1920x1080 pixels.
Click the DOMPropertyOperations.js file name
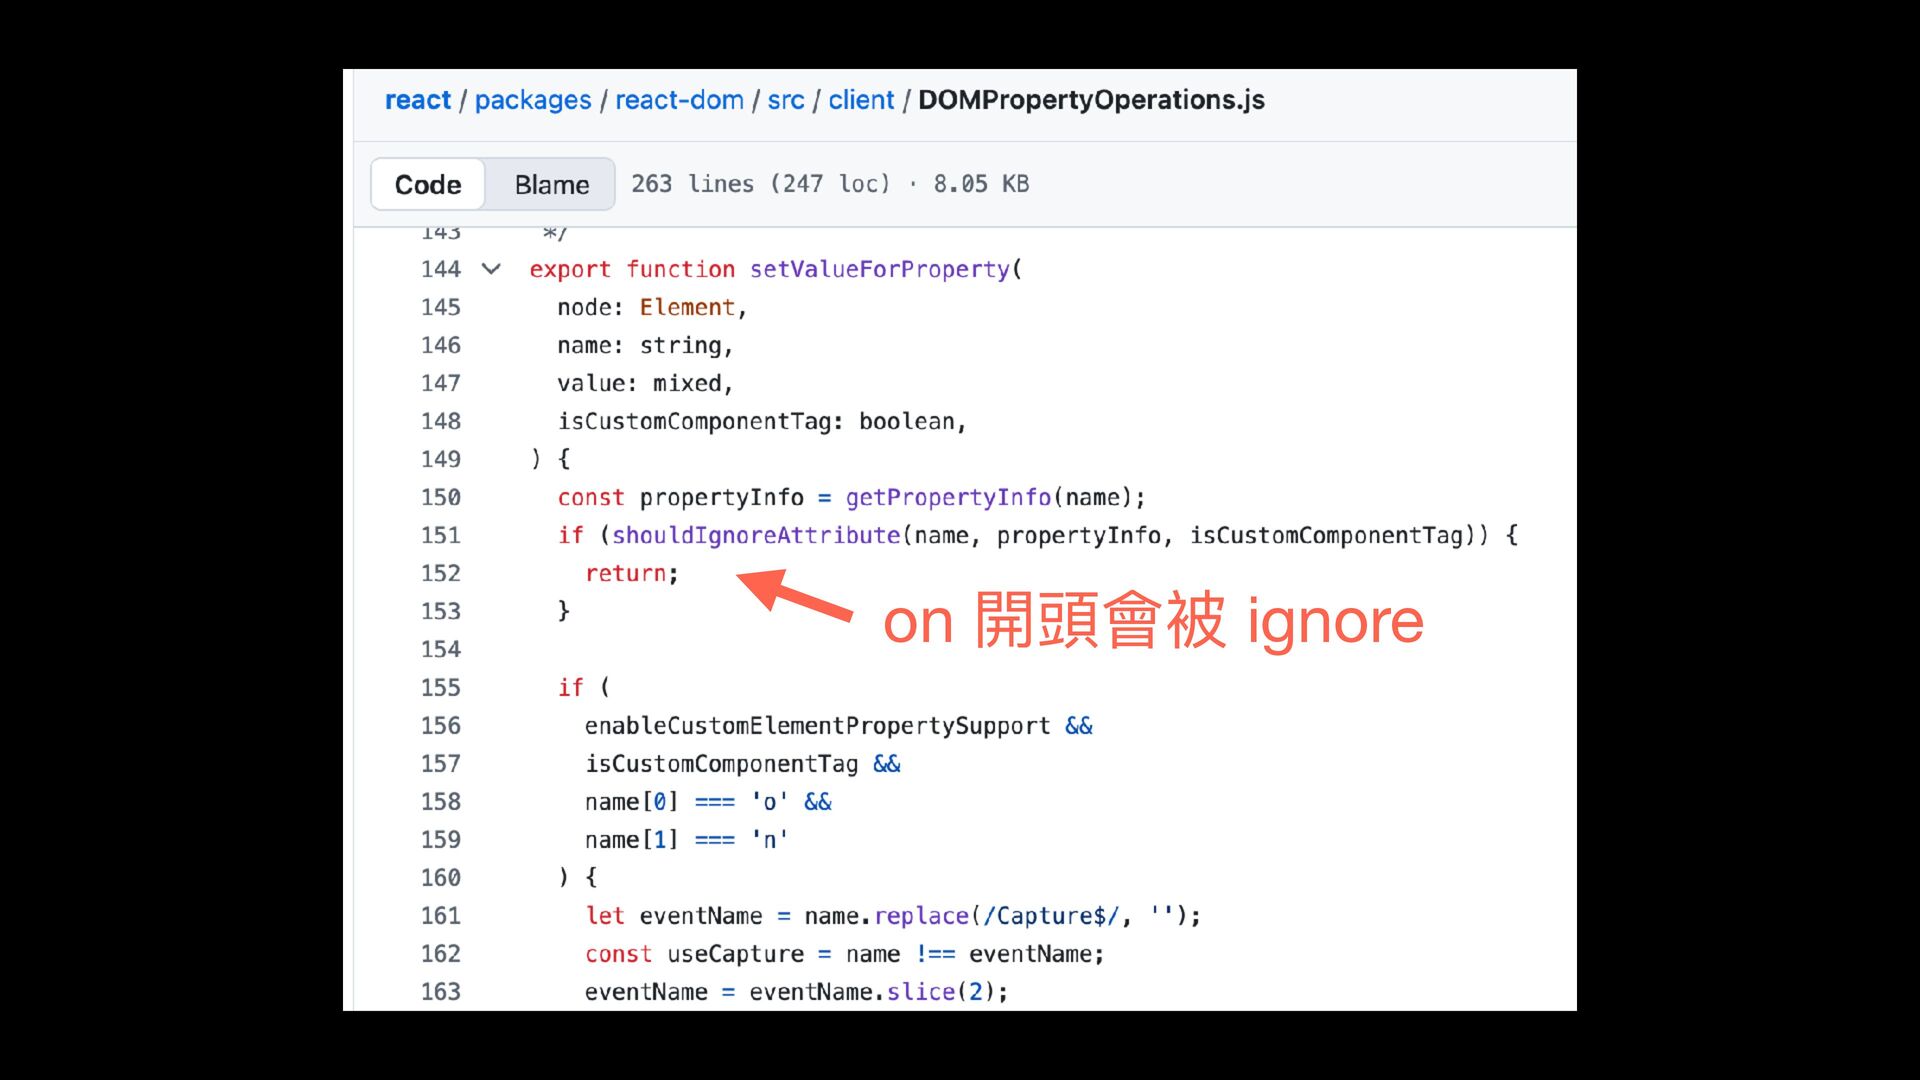point(1091,100)
